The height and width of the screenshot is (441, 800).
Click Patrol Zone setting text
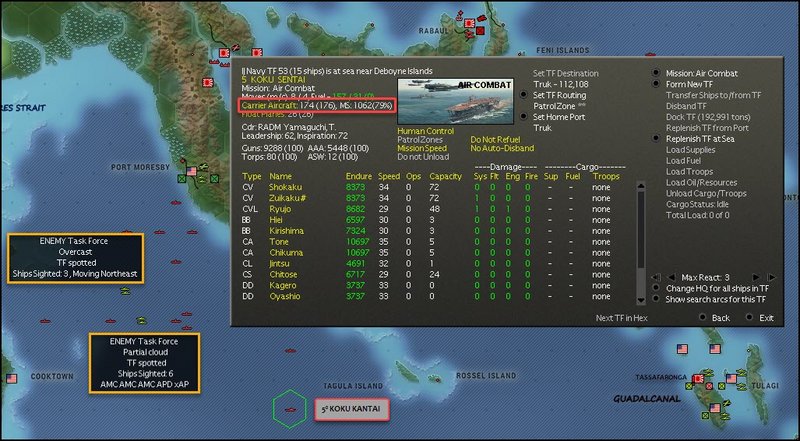[554, 106]
